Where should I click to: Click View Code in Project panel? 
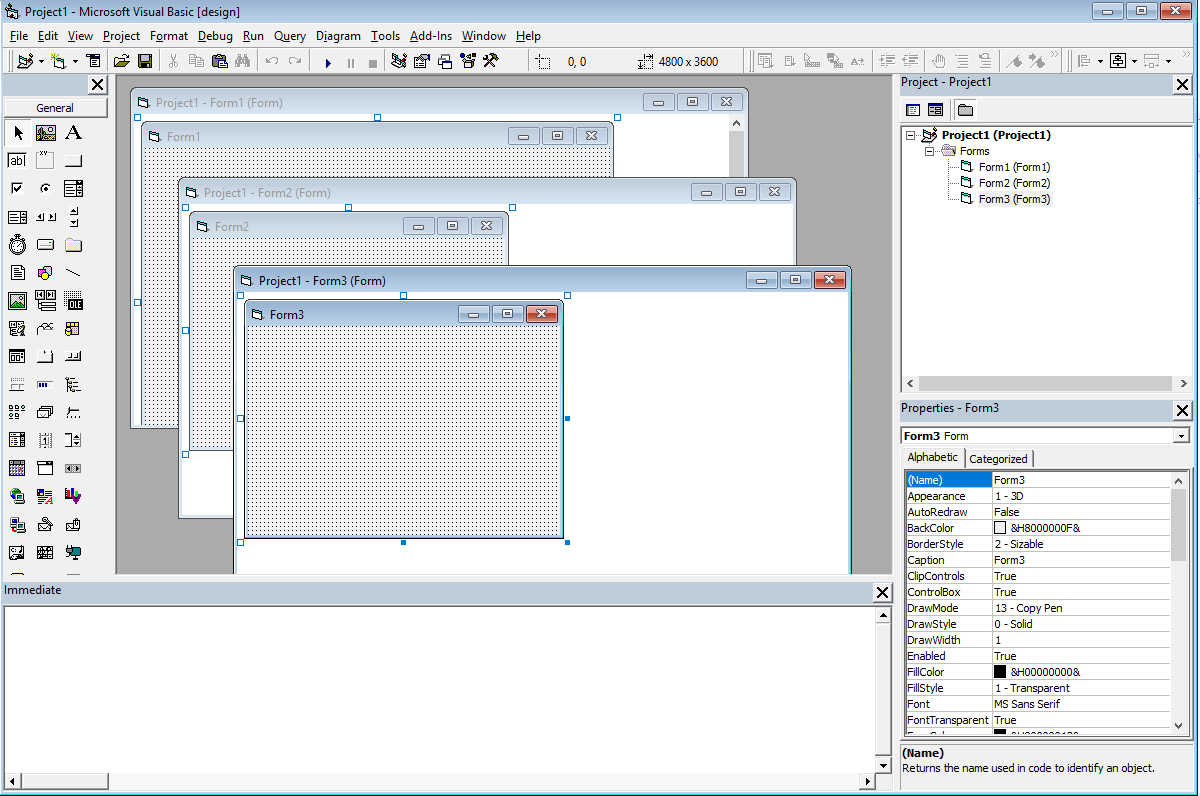click(913, 110)
